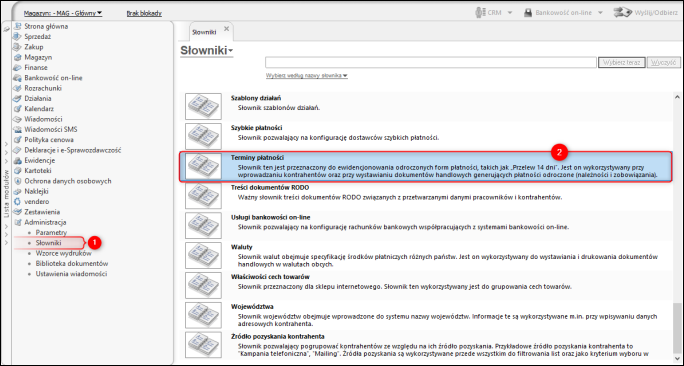Open Szablony działań dictionary book icon
This screenshot has height=366, width=684.
(x=203, y=106)
